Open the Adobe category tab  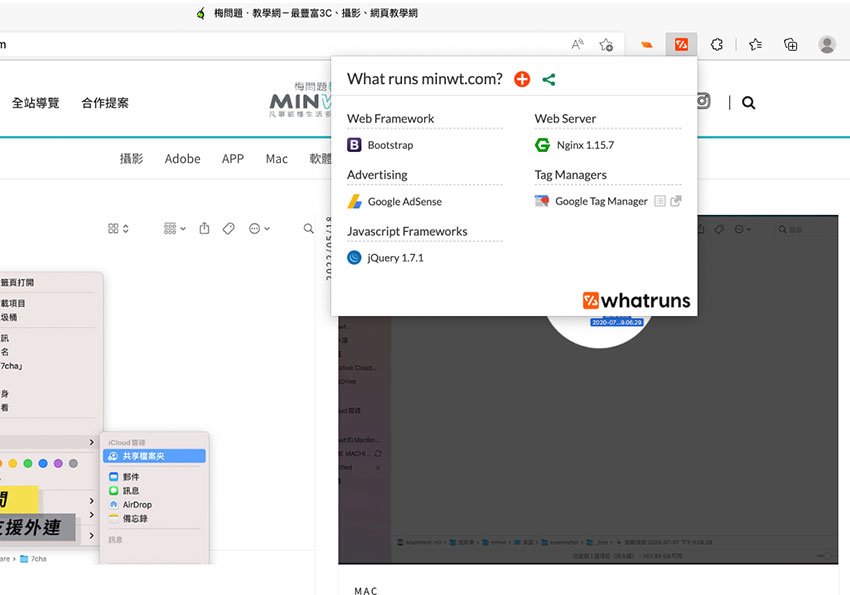(x=183, y=159)
